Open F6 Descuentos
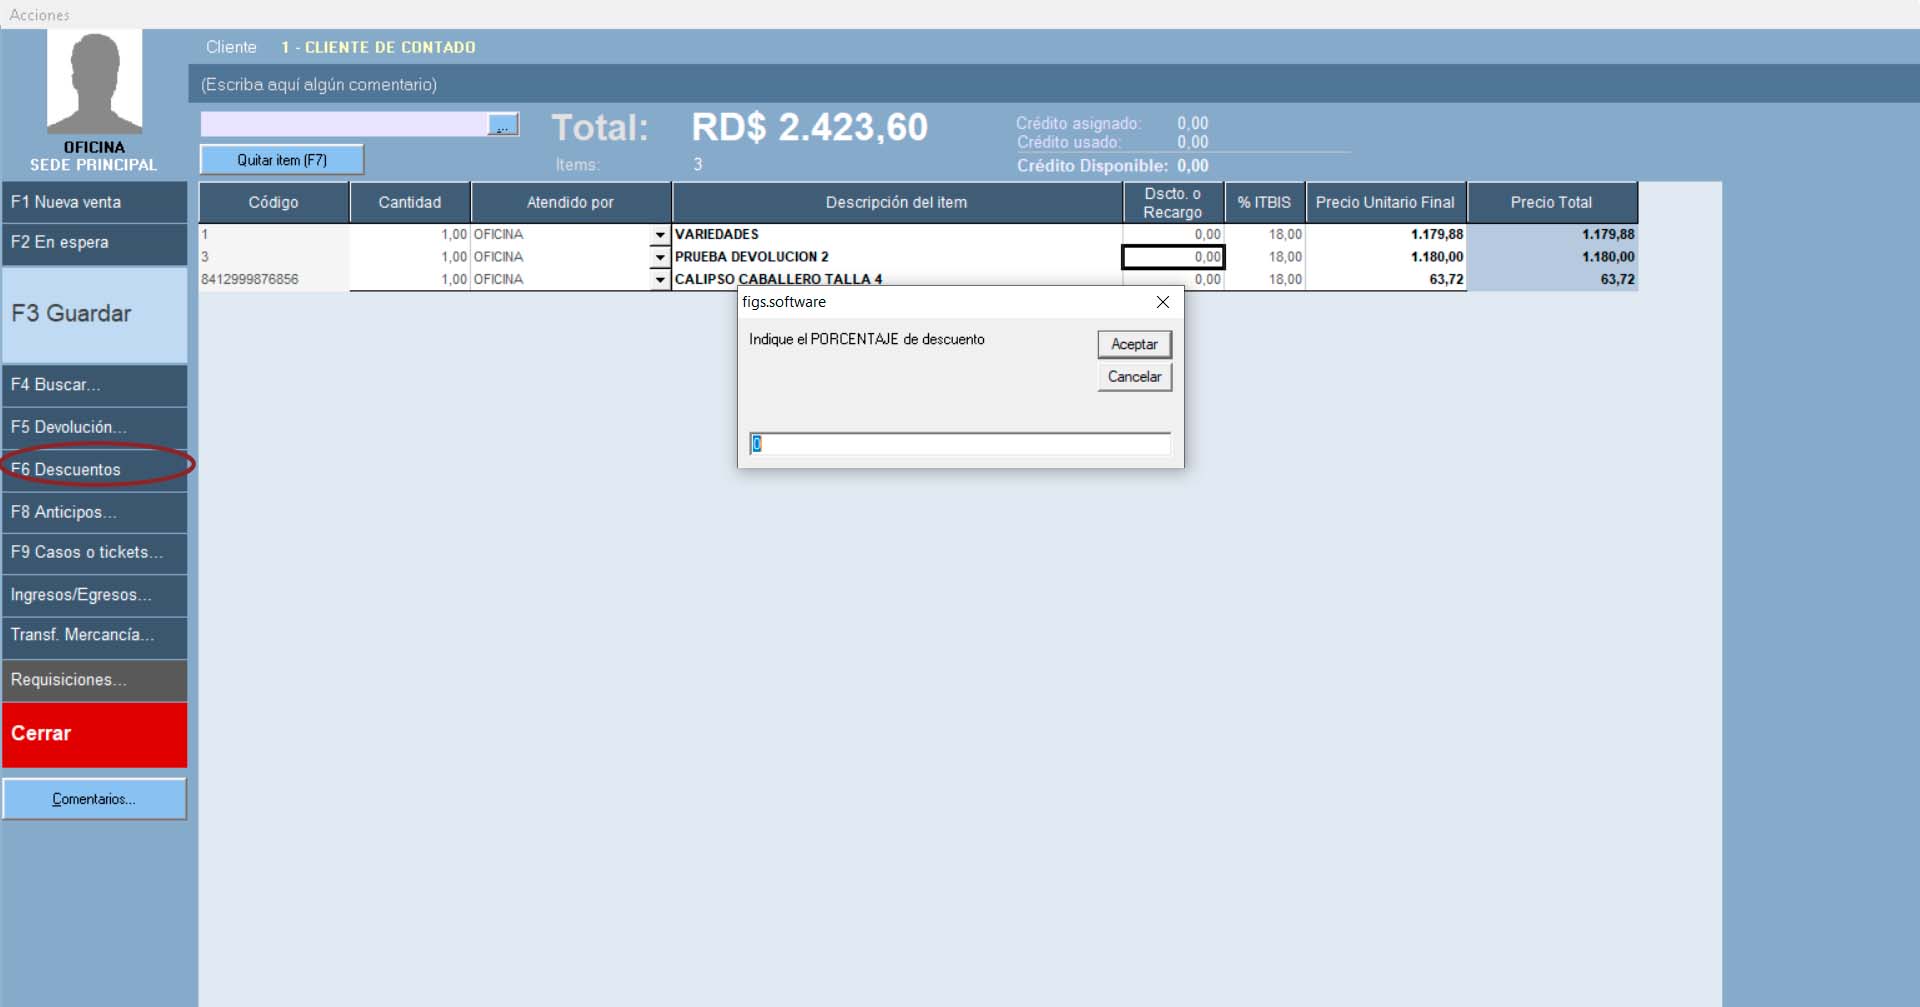The image size is (1920, 1007). tap(94, 469)
